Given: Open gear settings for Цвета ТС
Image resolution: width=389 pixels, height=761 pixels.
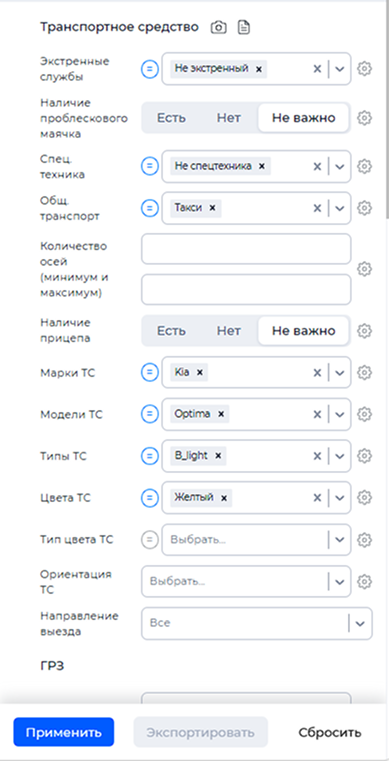Looking at the screenshot, I should pos(364,497).
